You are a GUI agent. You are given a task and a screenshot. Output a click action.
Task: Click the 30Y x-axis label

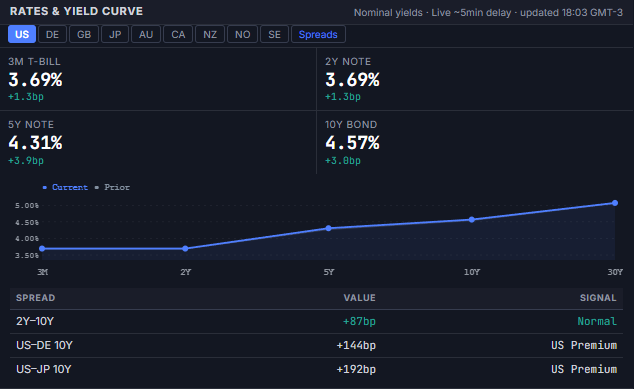[x=615, y=272]
